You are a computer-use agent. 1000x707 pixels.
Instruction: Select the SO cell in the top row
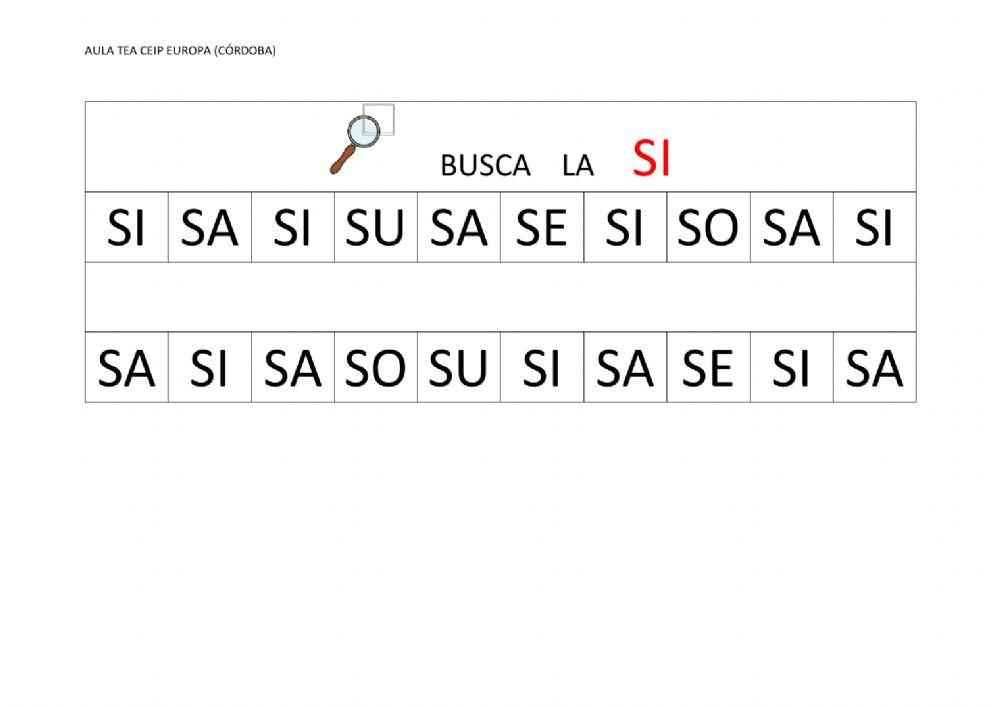pos(708,229)
